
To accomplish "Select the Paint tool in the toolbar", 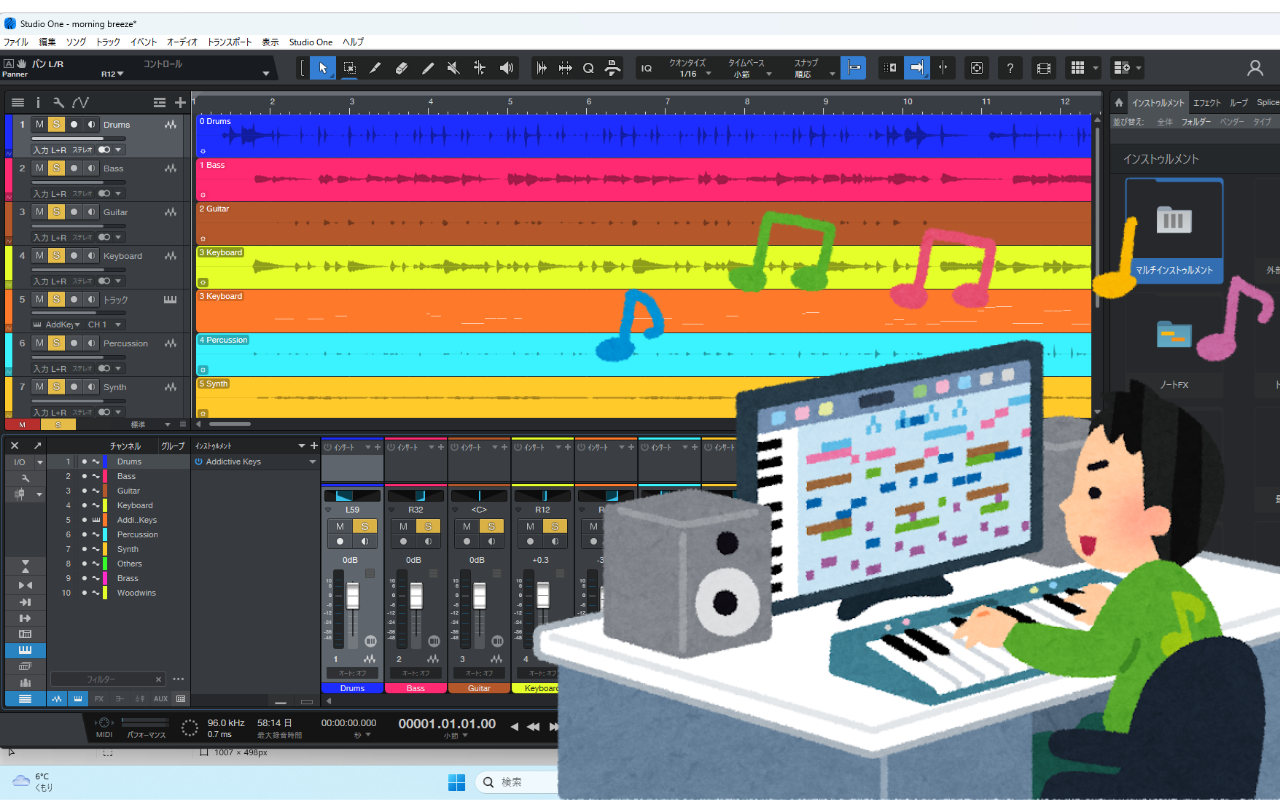I will pyautogui.click(x=426, y=67).
